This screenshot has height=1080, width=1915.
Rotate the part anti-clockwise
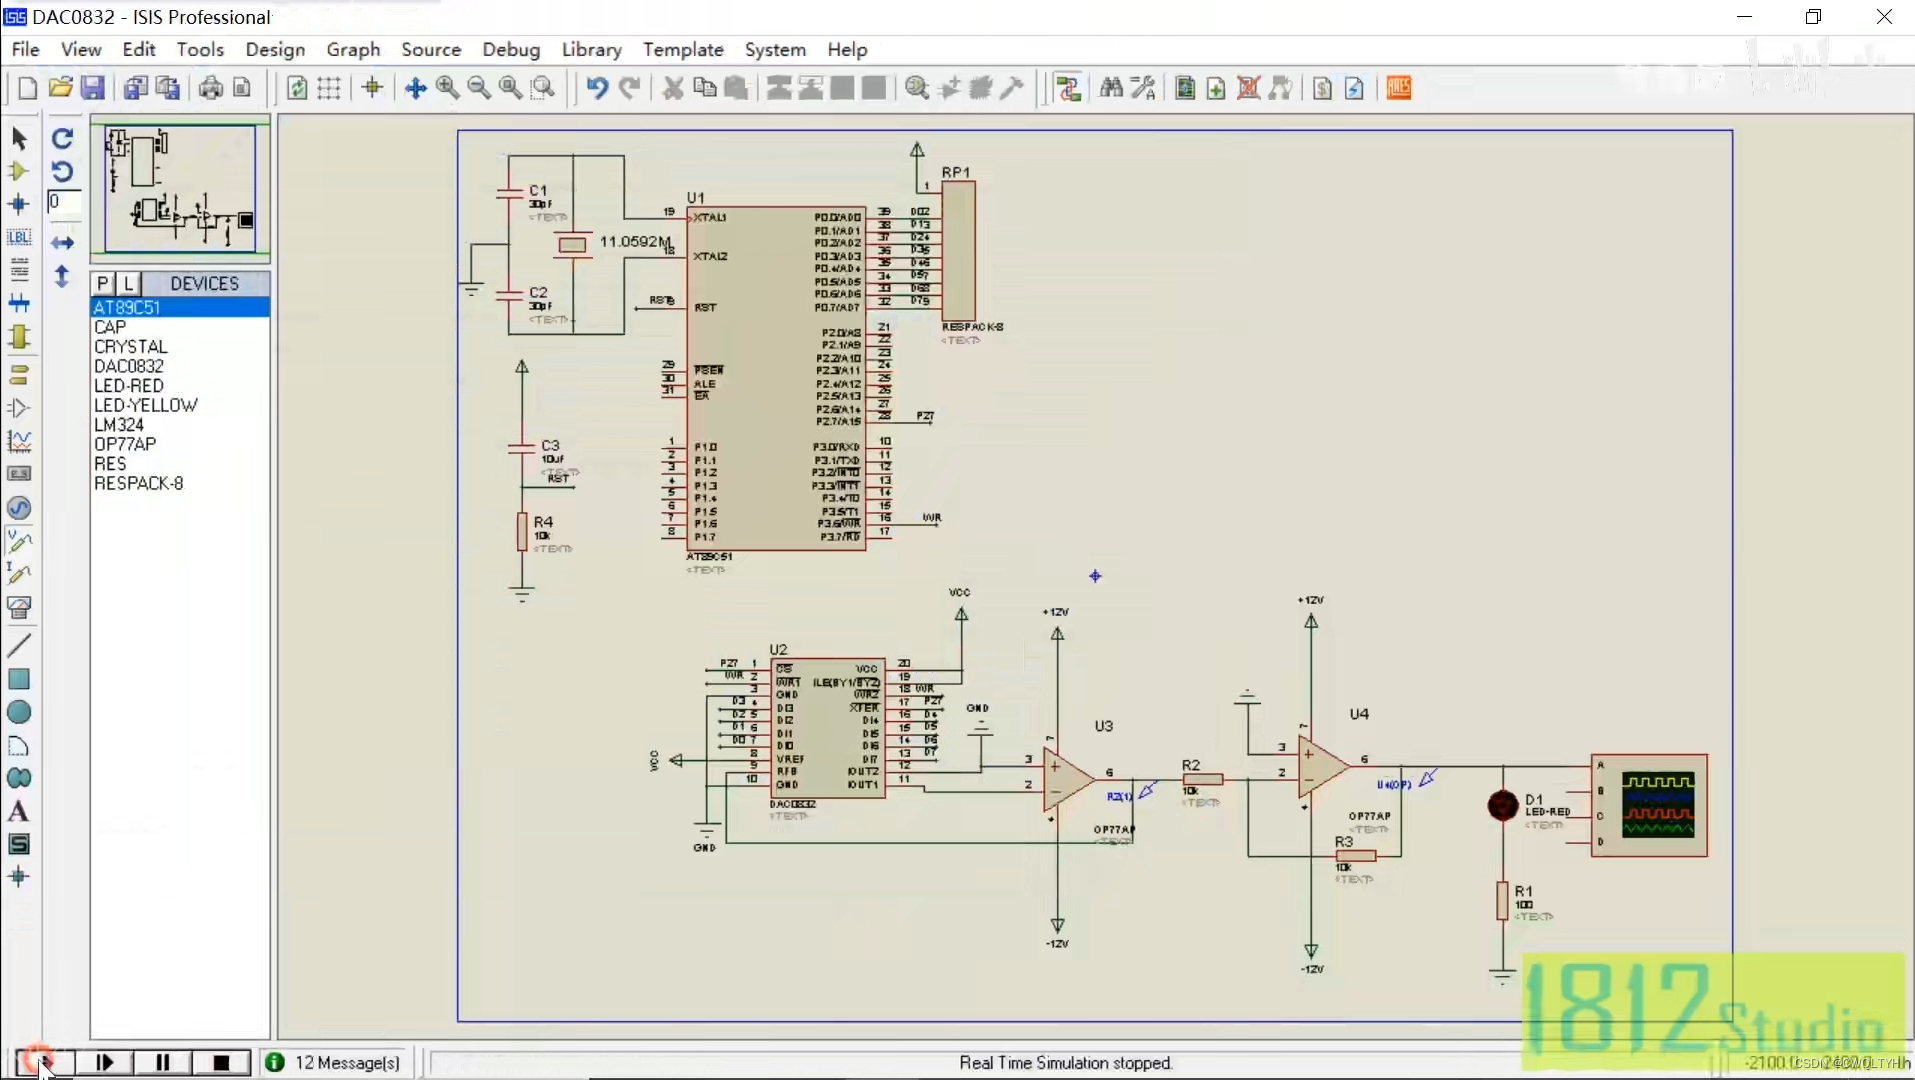coord(62,171)
